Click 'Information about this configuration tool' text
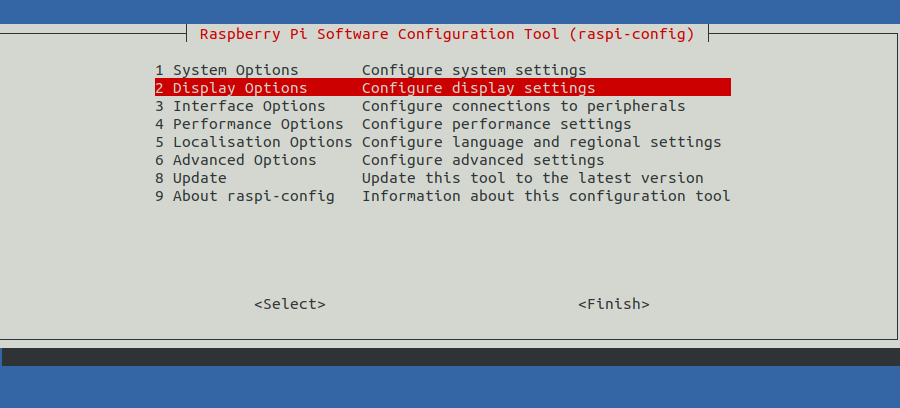Image resolution: width=900 pixels, height=408 pixels. pyautogui.click(x=546, y=196)
